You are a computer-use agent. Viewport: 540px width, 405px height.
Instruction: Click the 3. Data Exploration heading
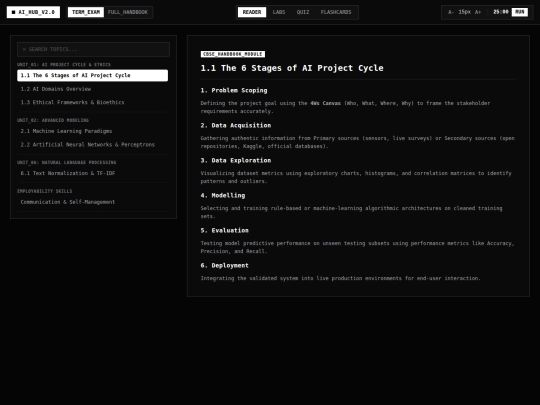tap(236, 160)
